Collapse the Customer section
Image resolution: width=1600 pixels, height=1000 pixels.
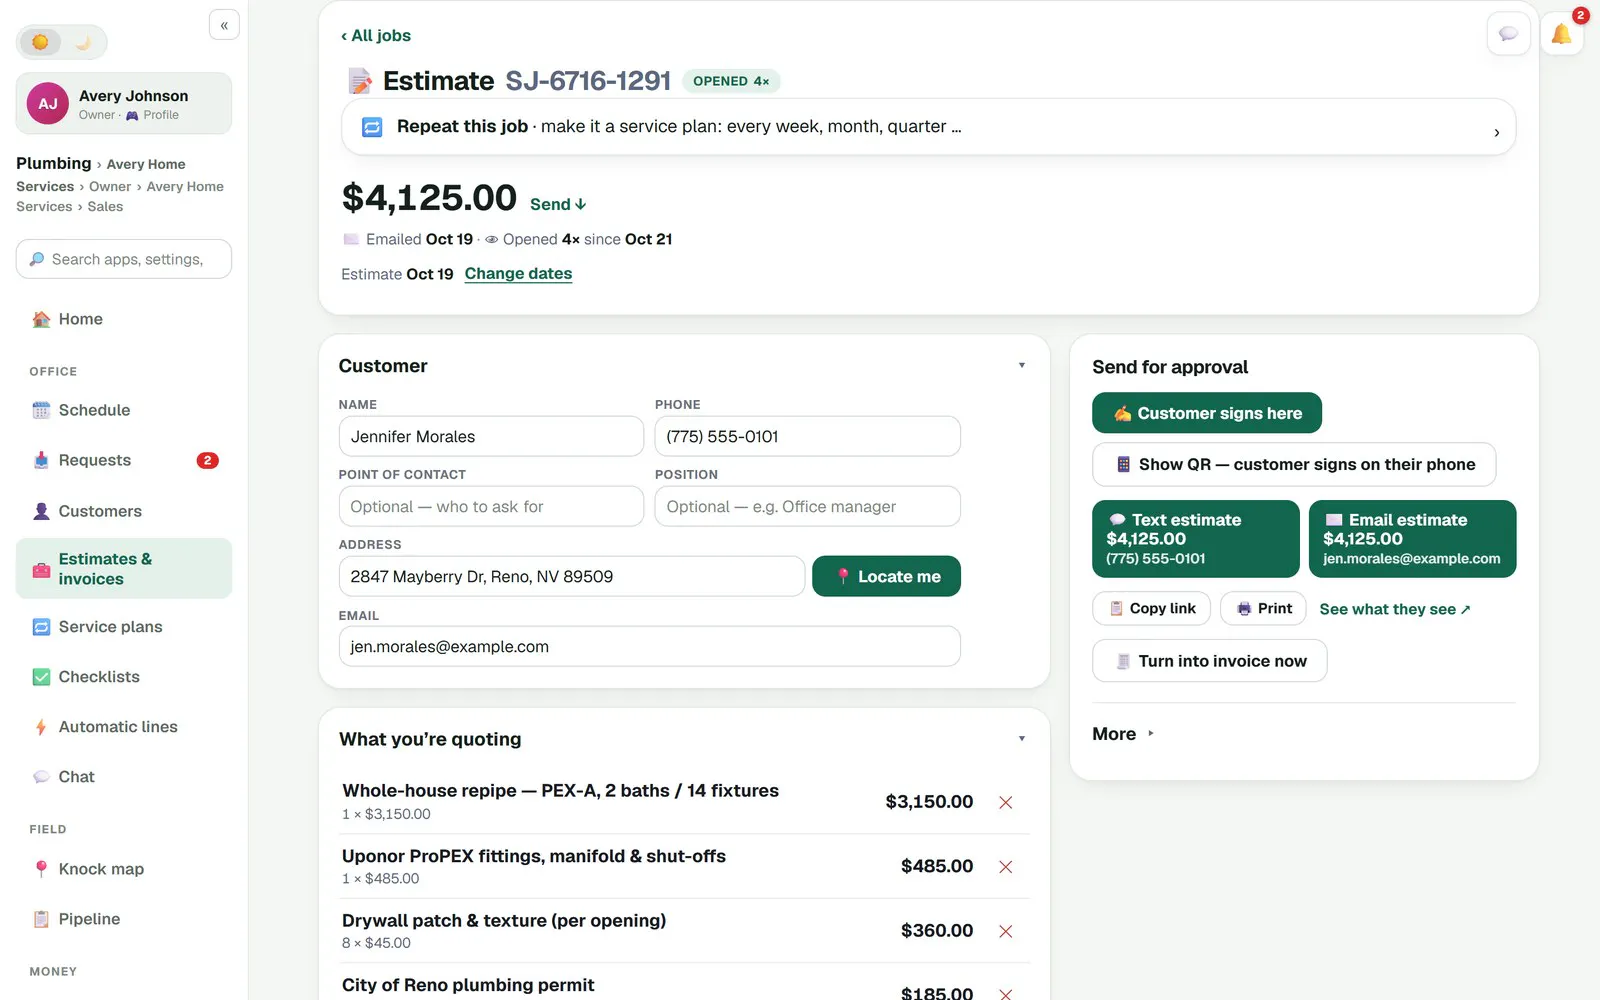coord(1021,366)
